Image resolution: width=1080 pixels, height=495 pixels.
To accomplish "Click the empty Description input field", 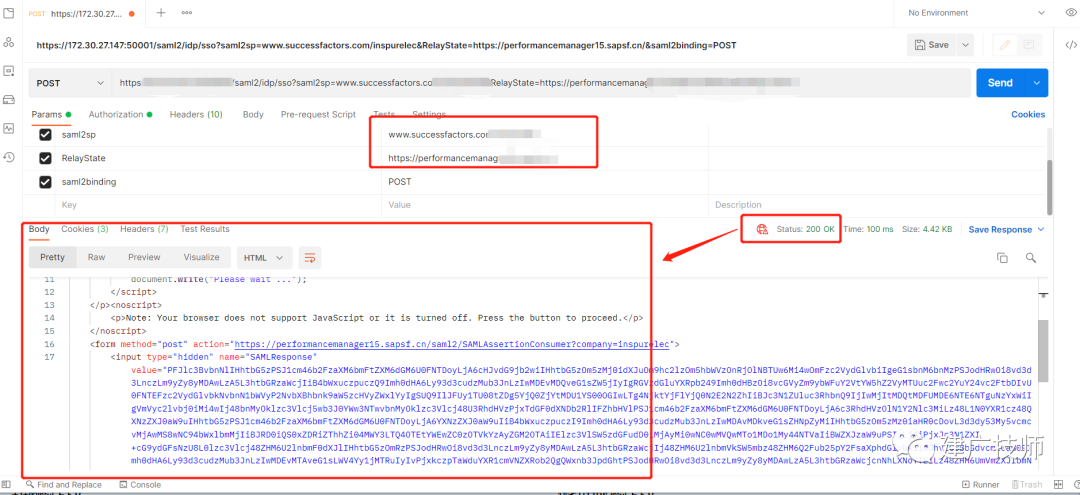I will [876, 204].
